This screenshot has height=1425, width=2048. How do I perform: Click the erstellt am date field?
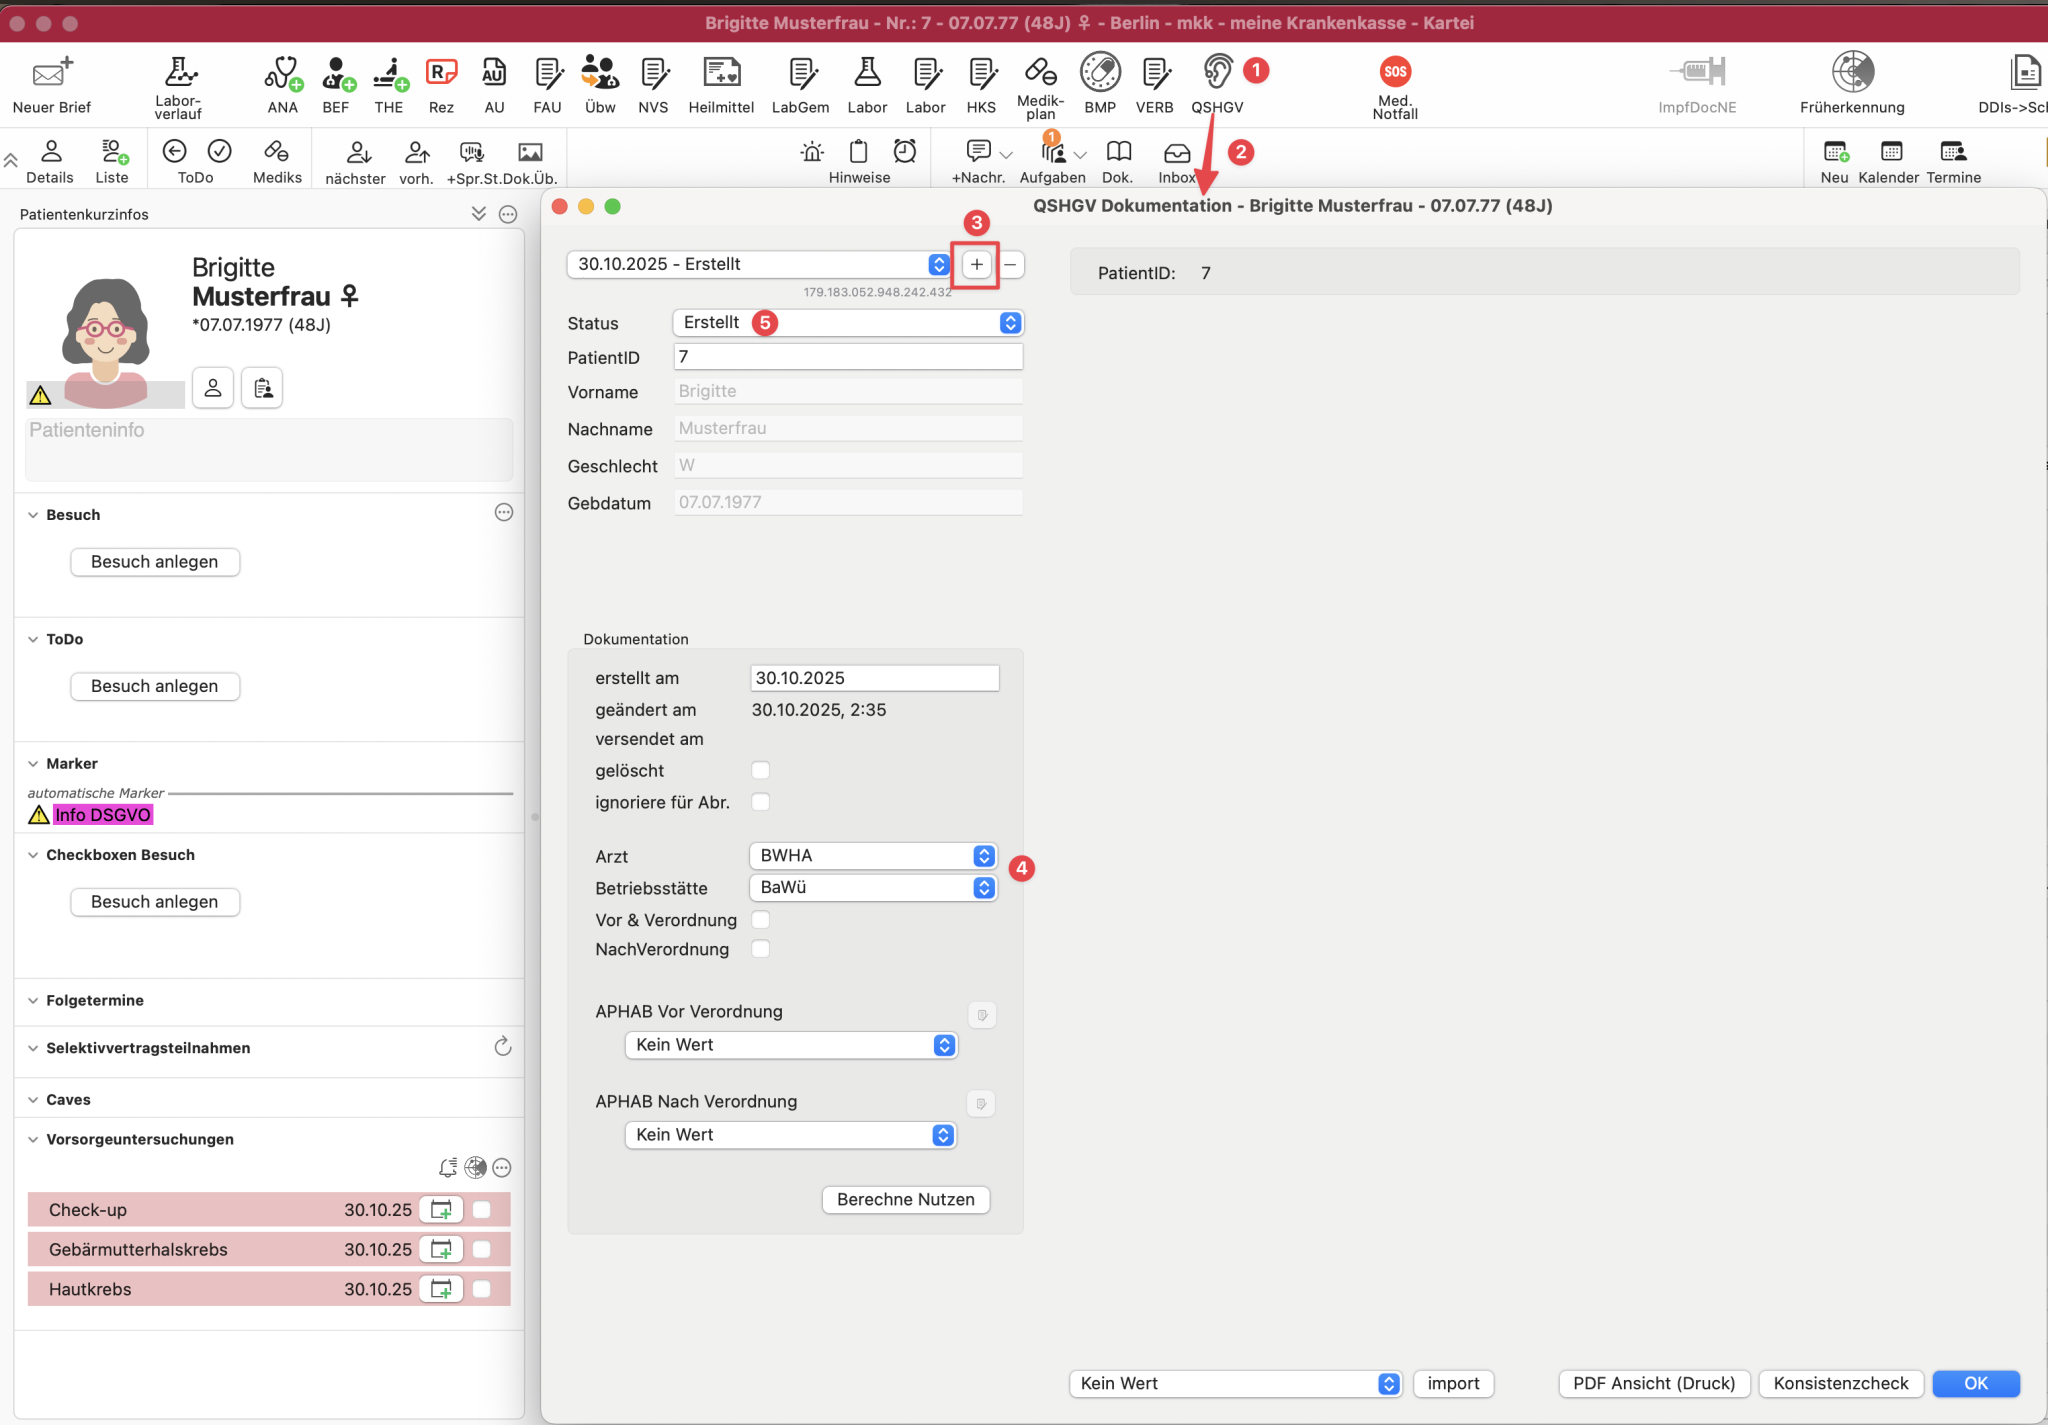coord(873,678)
